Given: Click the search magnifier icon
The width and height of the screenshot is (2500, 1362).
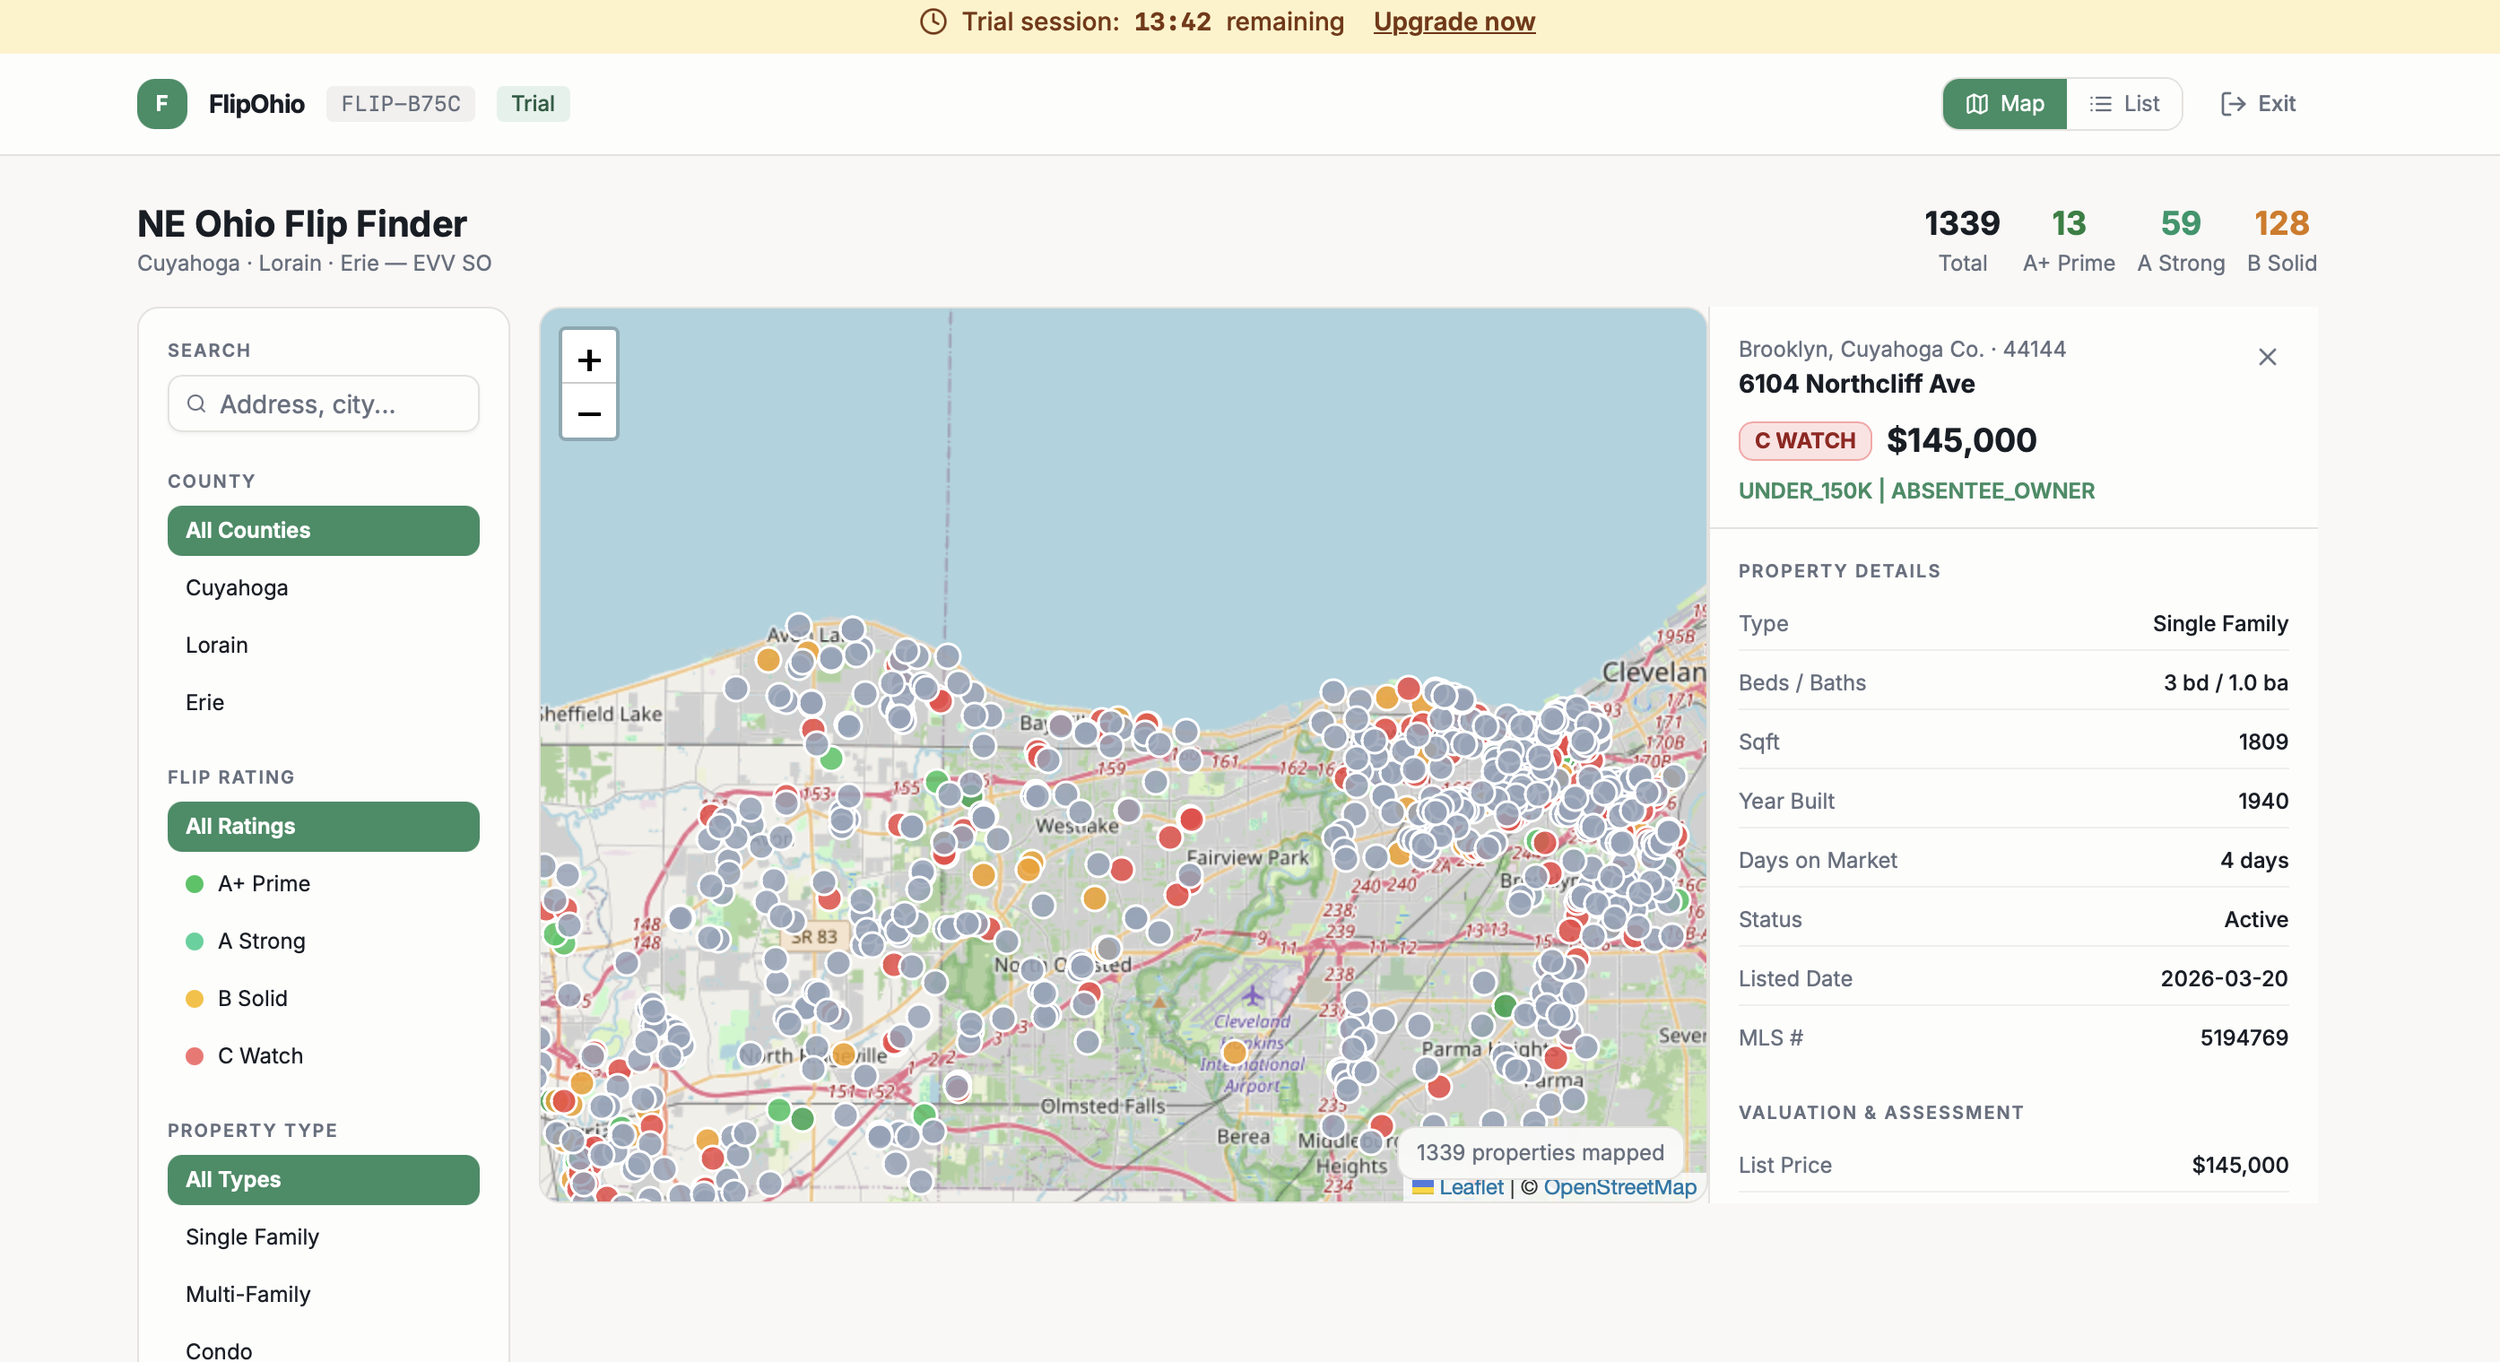Looking at the screenshot, I should 197,404.
